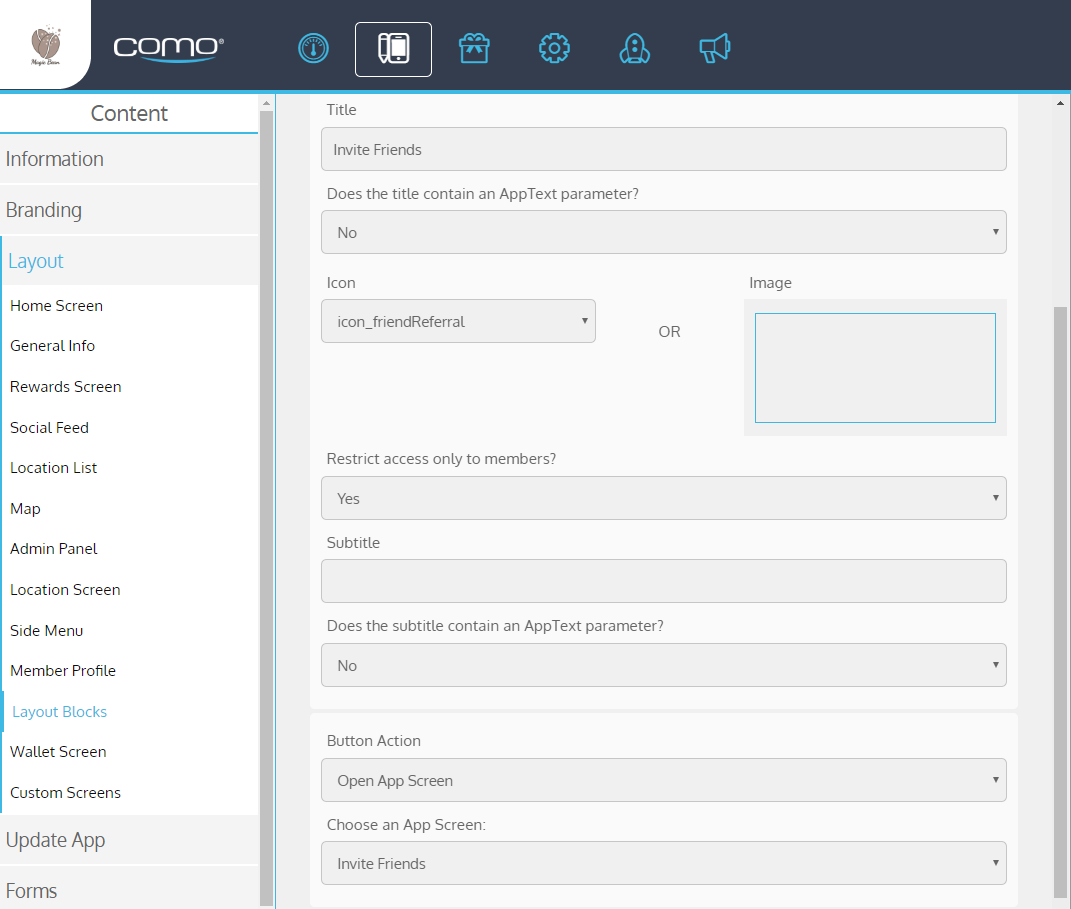1071x909 pixels.
Task: Expand the Choose an App Screen dropdown
Action: 663,863
